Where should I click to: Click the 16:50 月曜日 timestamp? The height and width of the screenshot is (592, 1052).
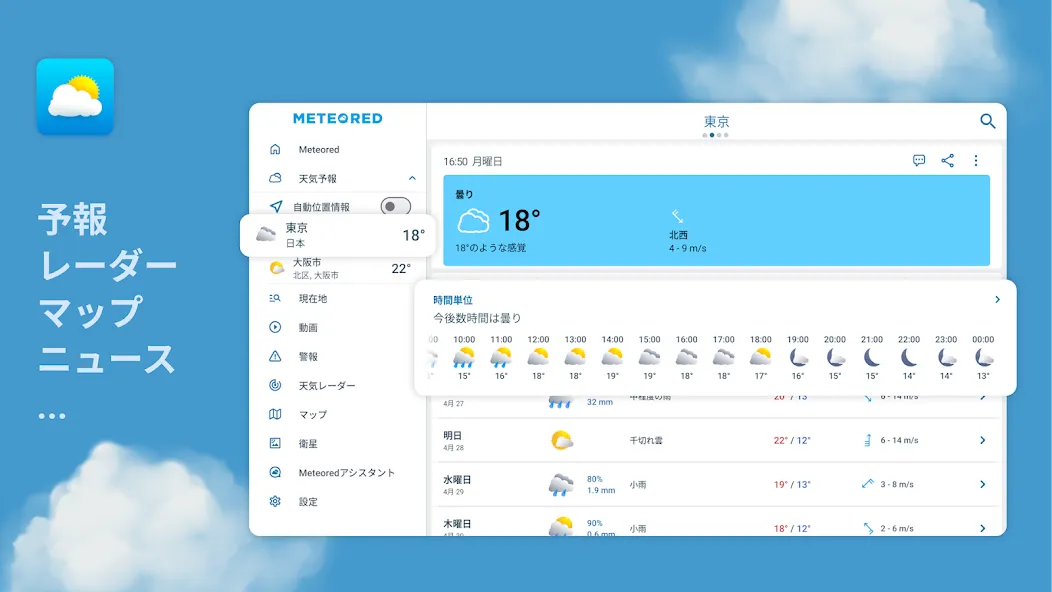pos(472,161)
